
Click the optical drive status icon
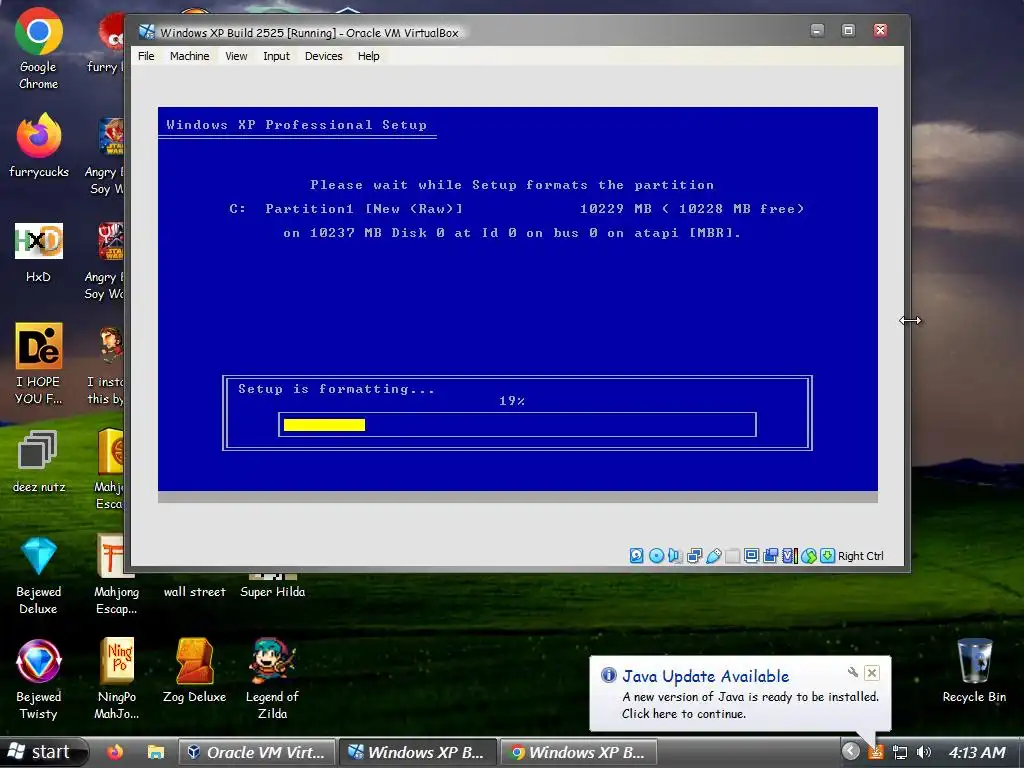click(656, 556)
